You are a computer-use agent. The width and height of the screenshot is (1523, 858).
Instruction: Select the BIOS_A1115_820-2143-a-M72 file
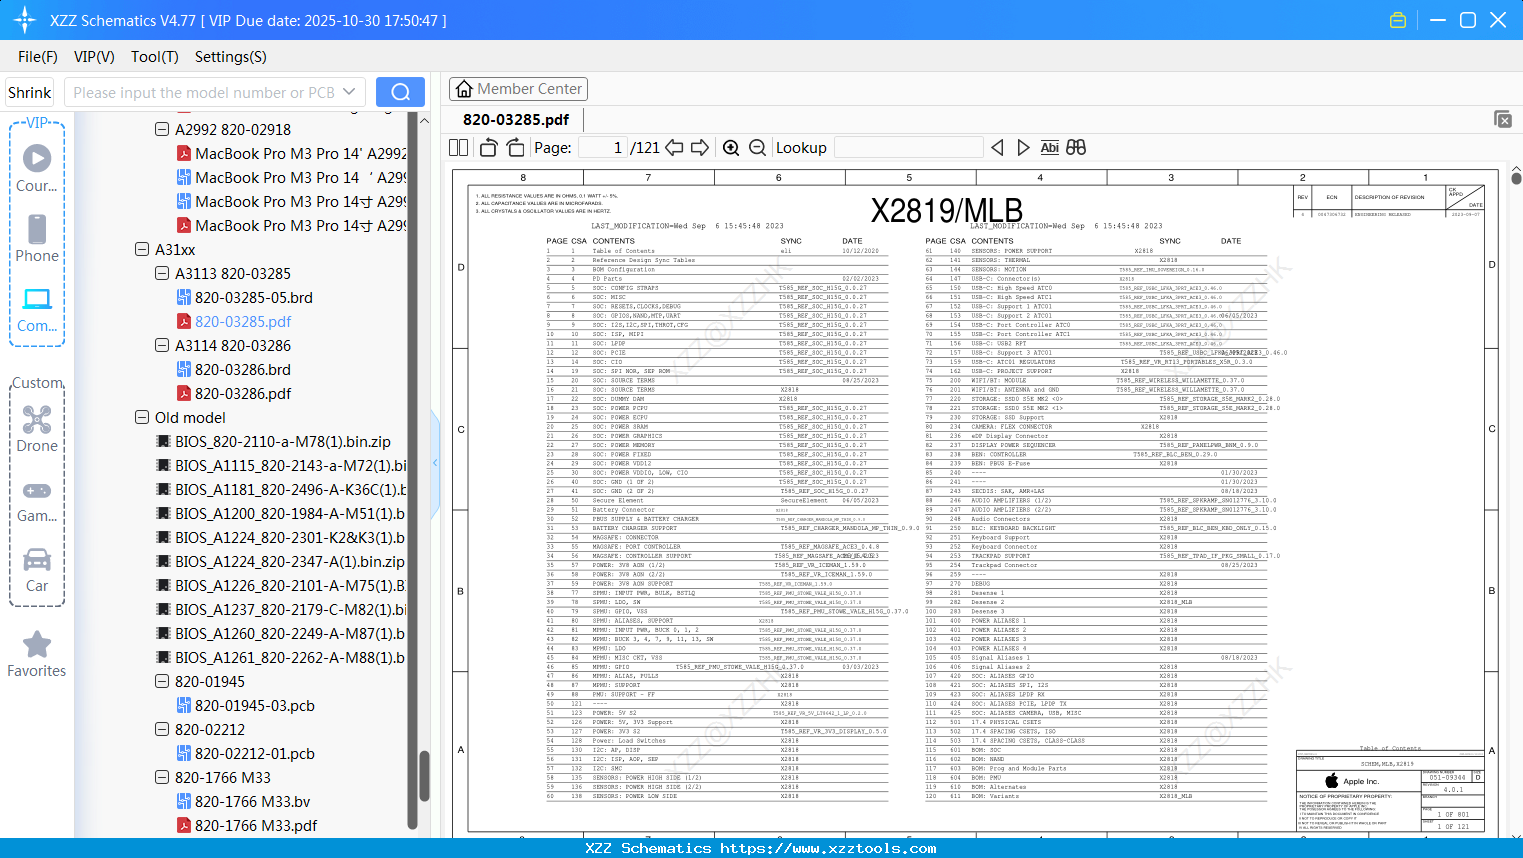[x=281, y=465]
